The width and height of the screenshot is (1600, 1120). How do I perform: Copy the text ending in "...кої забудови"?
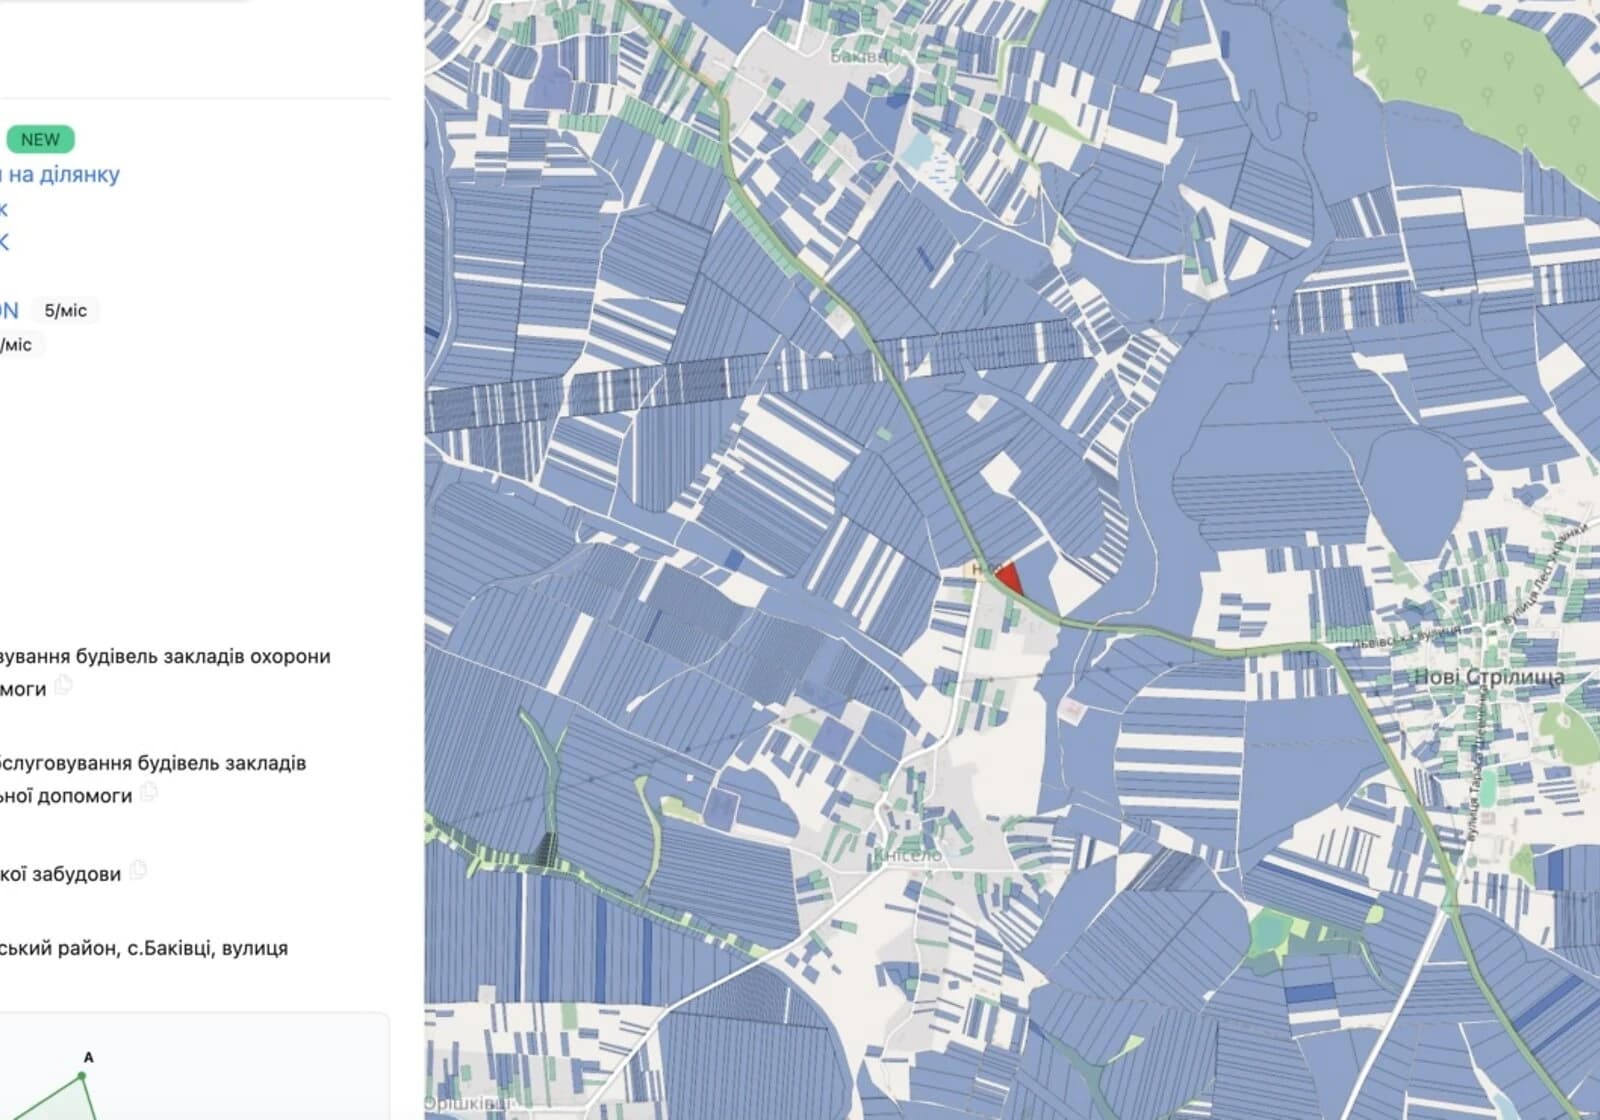point(138,871)
